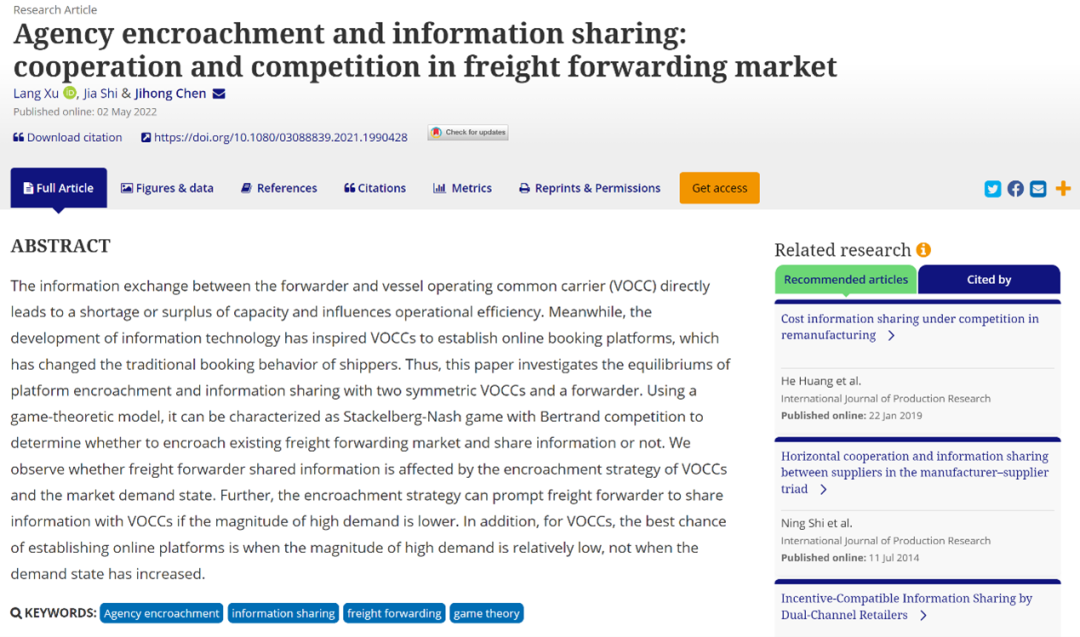This screenshot has height=637, width=1080.
Task: Expand chevron after 'remanufacturing' article title
Action: [891, 336]
